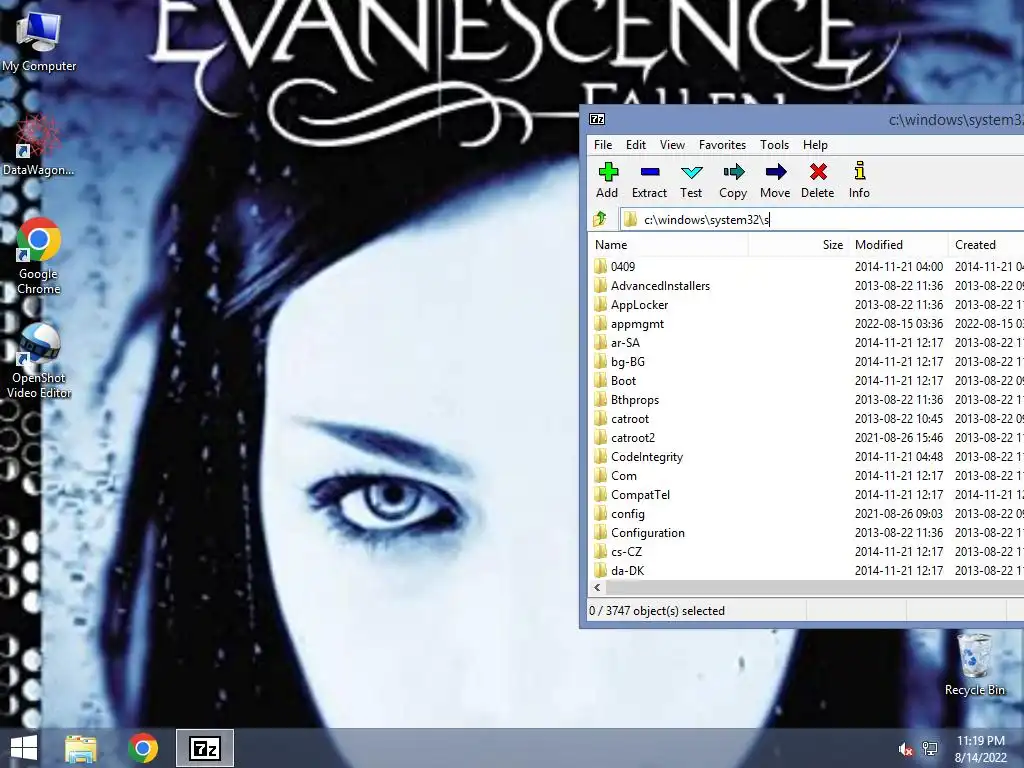Click folder icon of the 0409 row
Screen dimensions: 1024x768
601,266
